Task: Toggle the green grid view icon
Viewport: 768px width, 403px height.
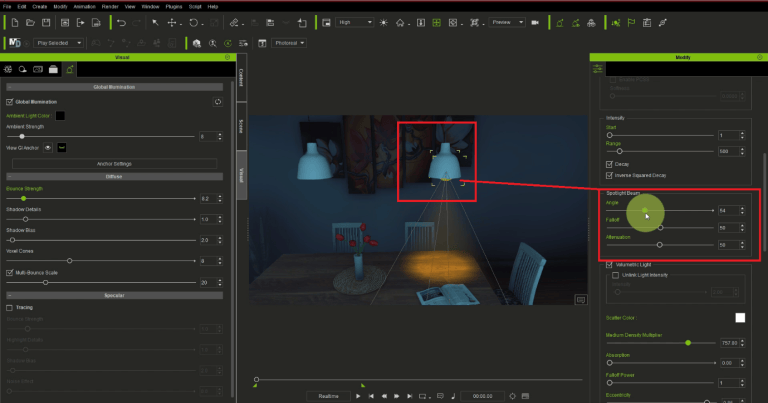Action: (x=436, y=23)
